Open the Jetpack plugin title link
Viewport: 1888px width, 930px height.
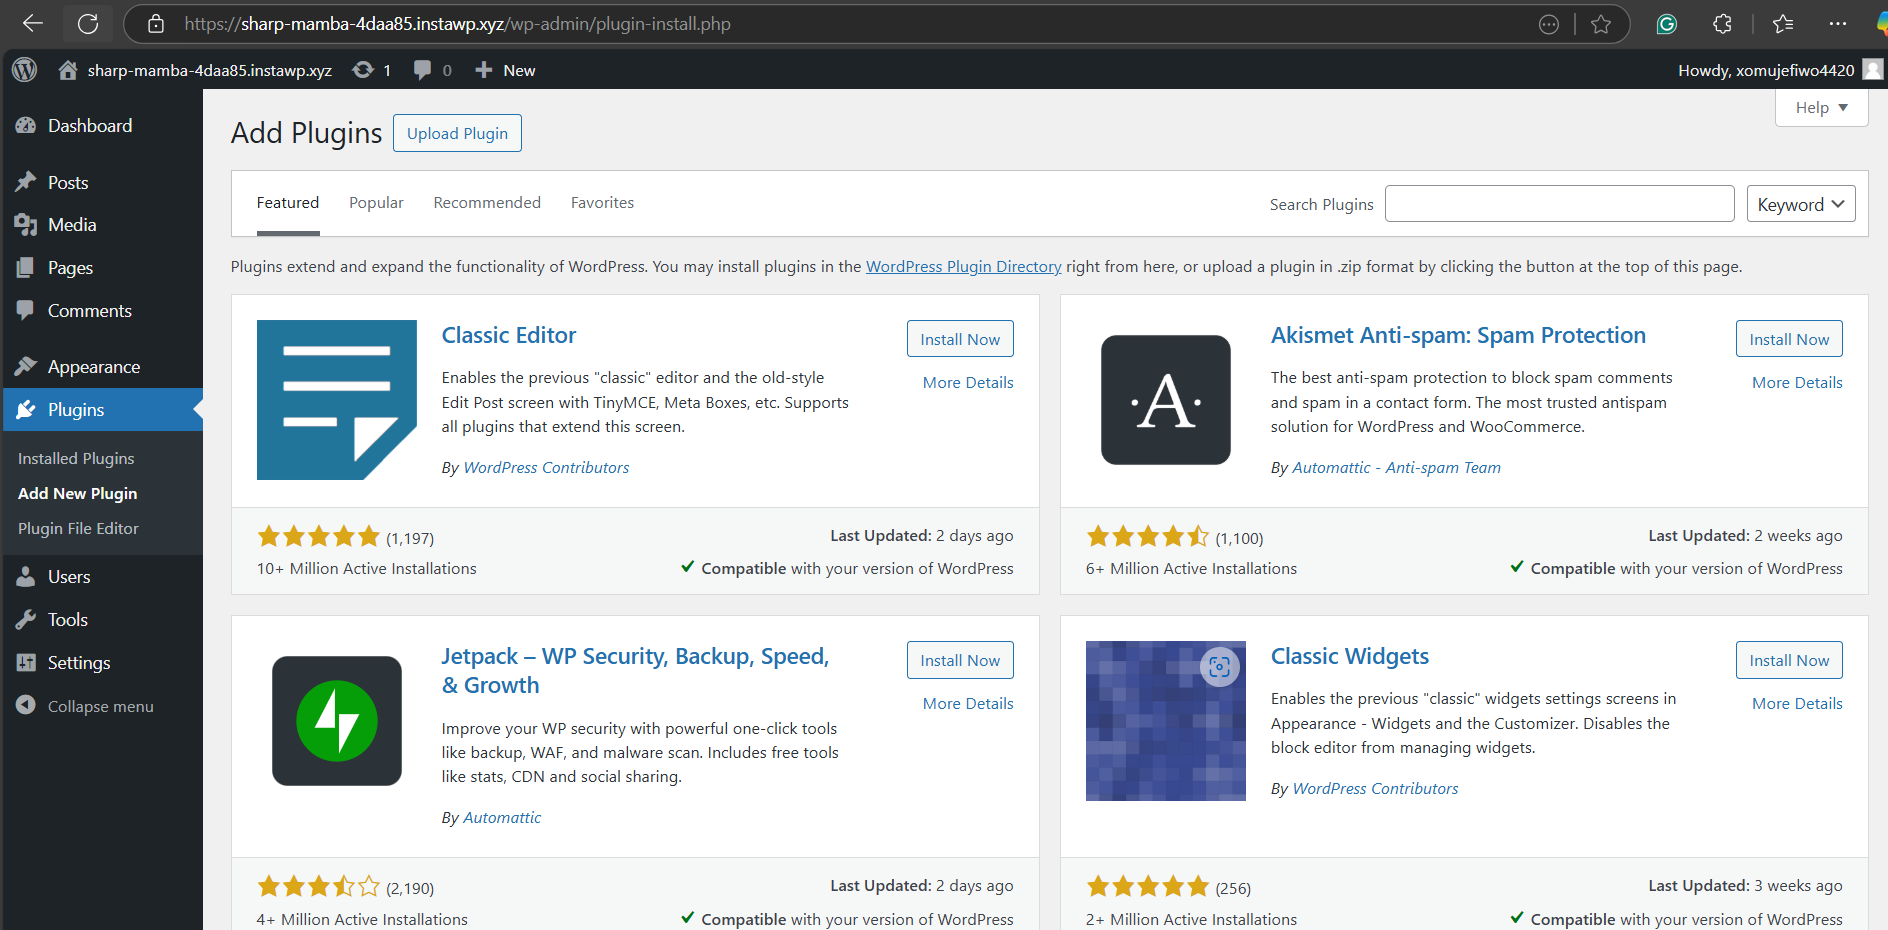(636, 671)
